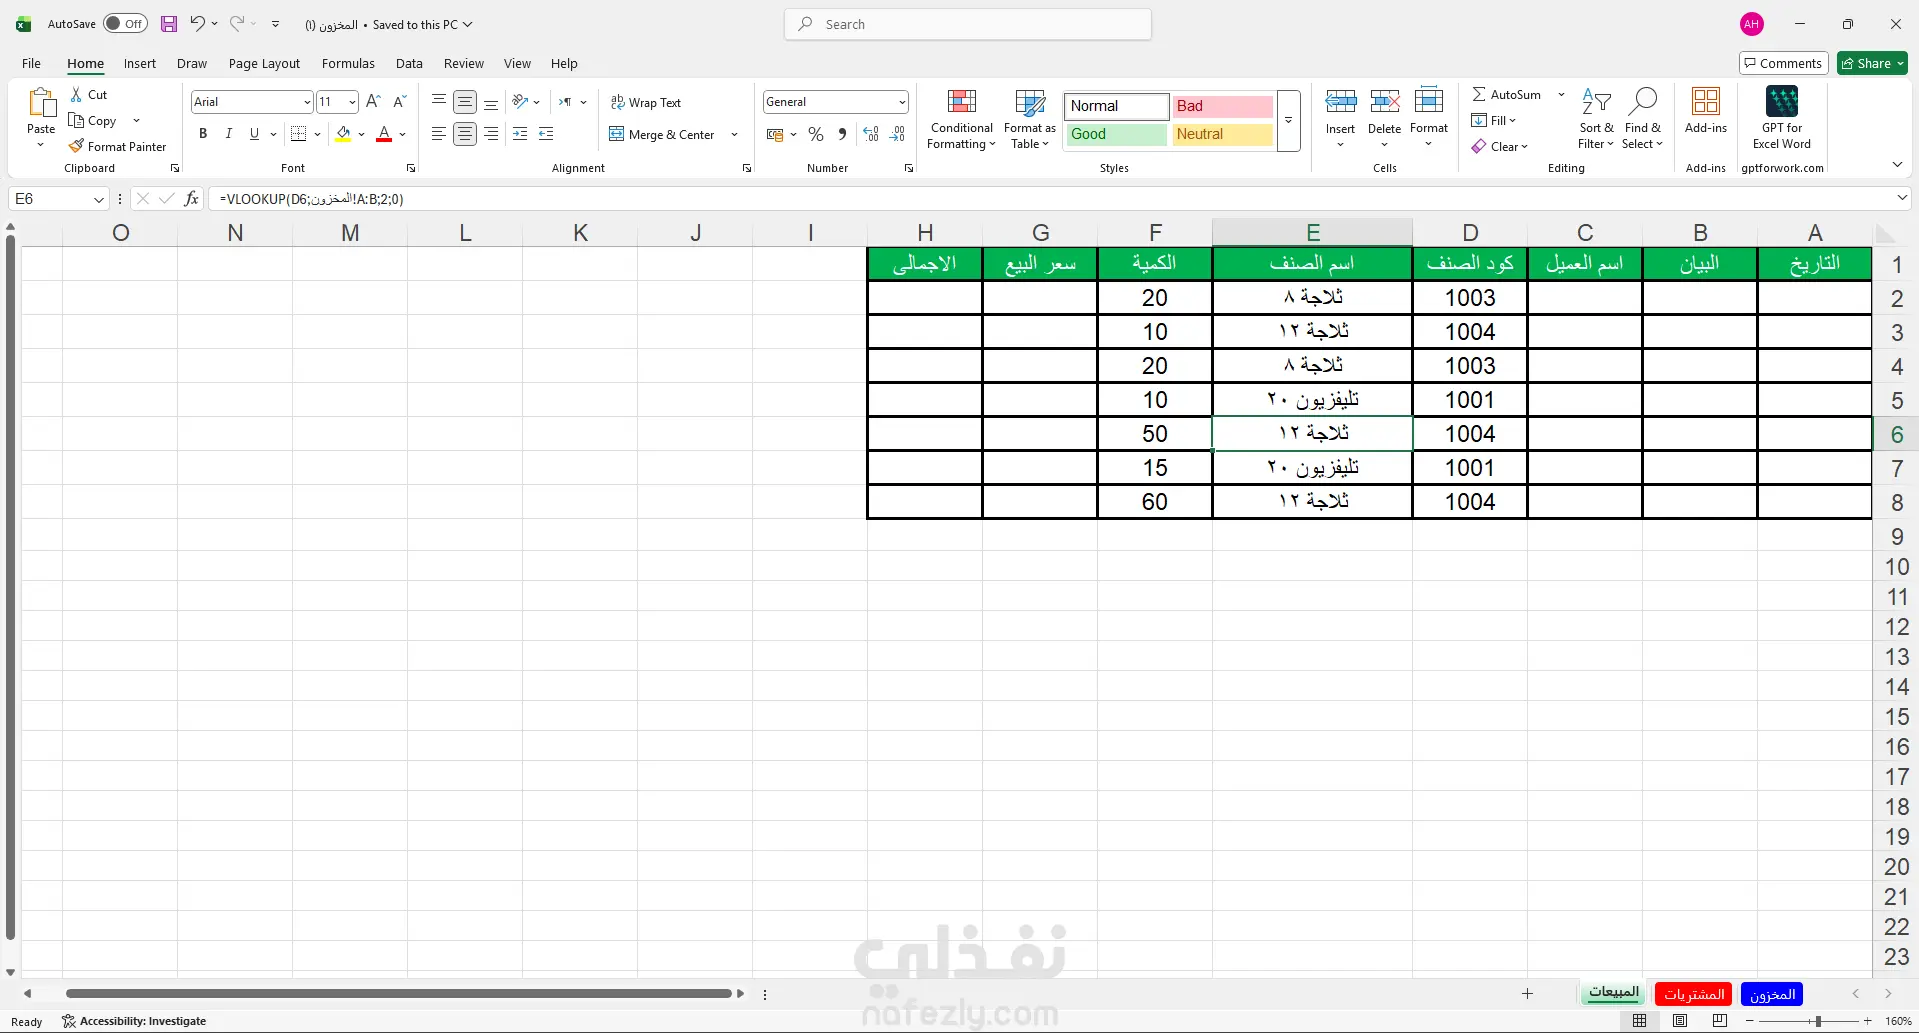The width and height of the screenshot is (1919, 1033).
Task: Click the red Font Color swatch
Action: pyautogui.click(x=384, y=133)
